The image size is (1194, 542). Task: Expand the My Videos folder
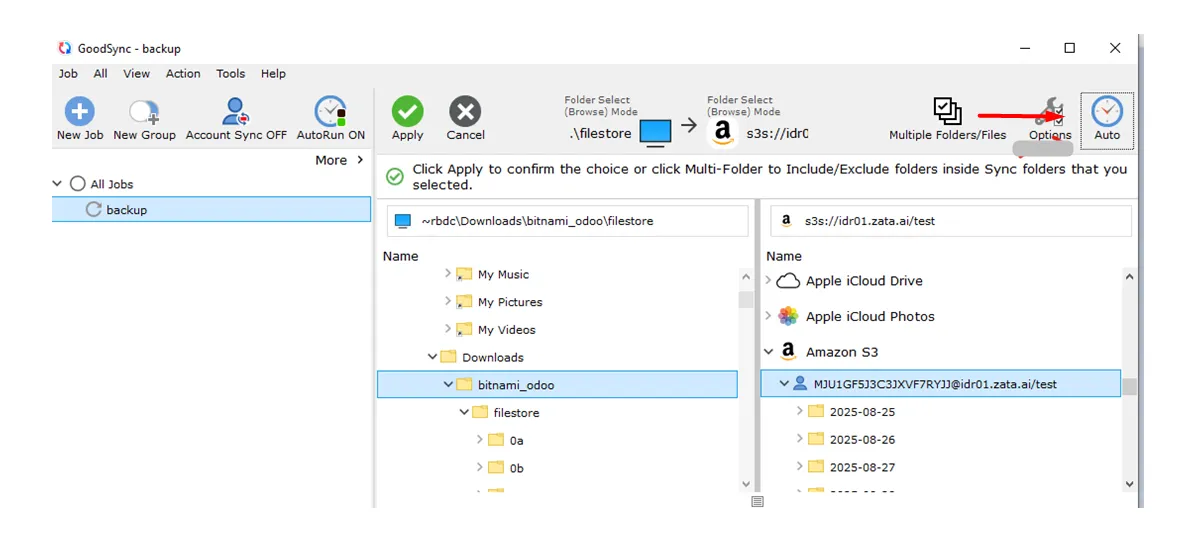tap(448, 330)
